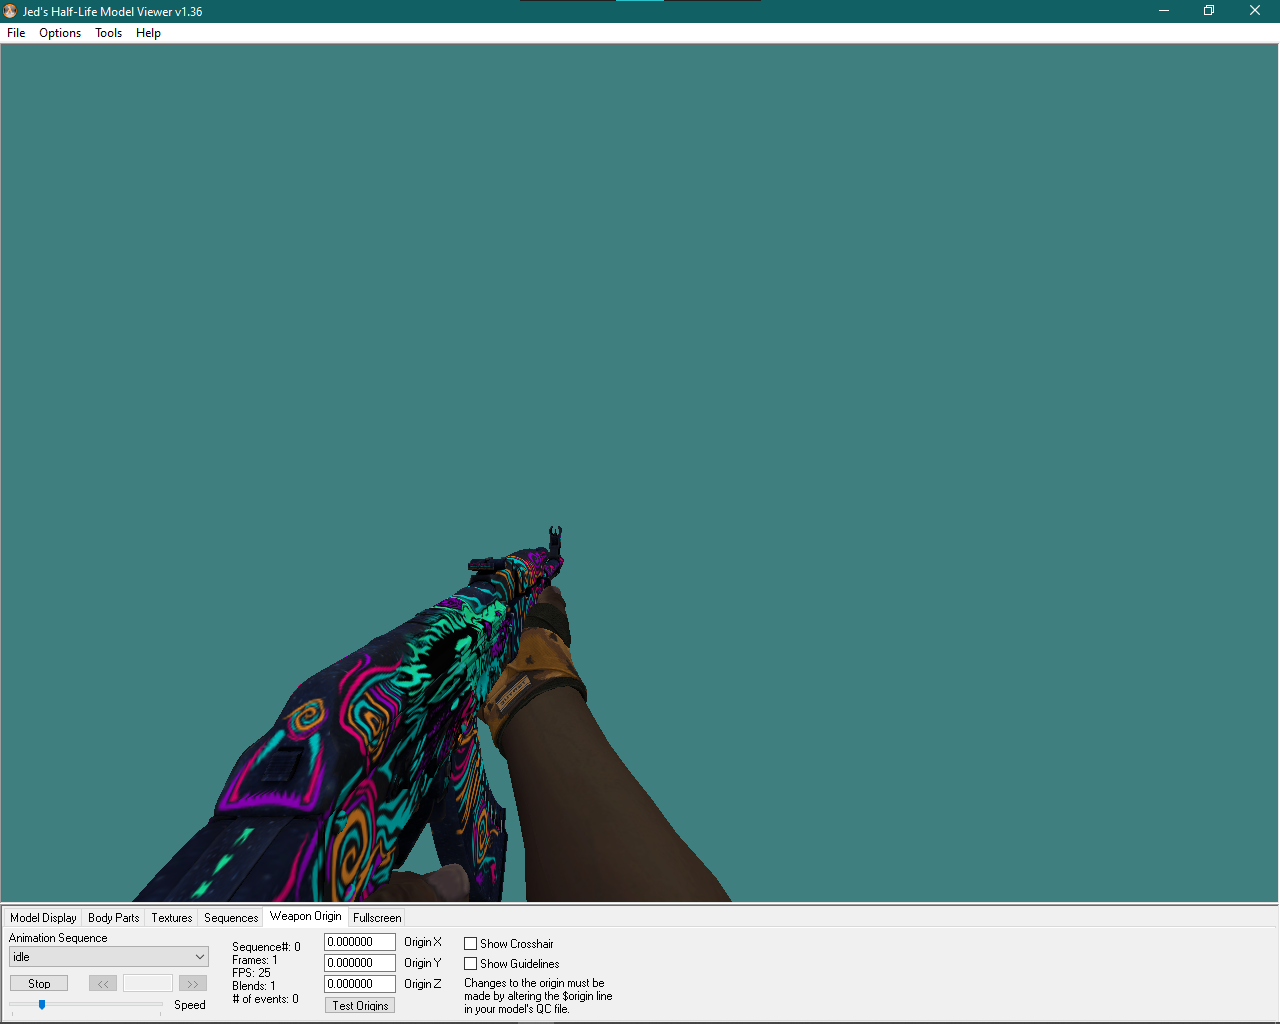
Task: Switch to the Textures tab
Action: [172, 918]
